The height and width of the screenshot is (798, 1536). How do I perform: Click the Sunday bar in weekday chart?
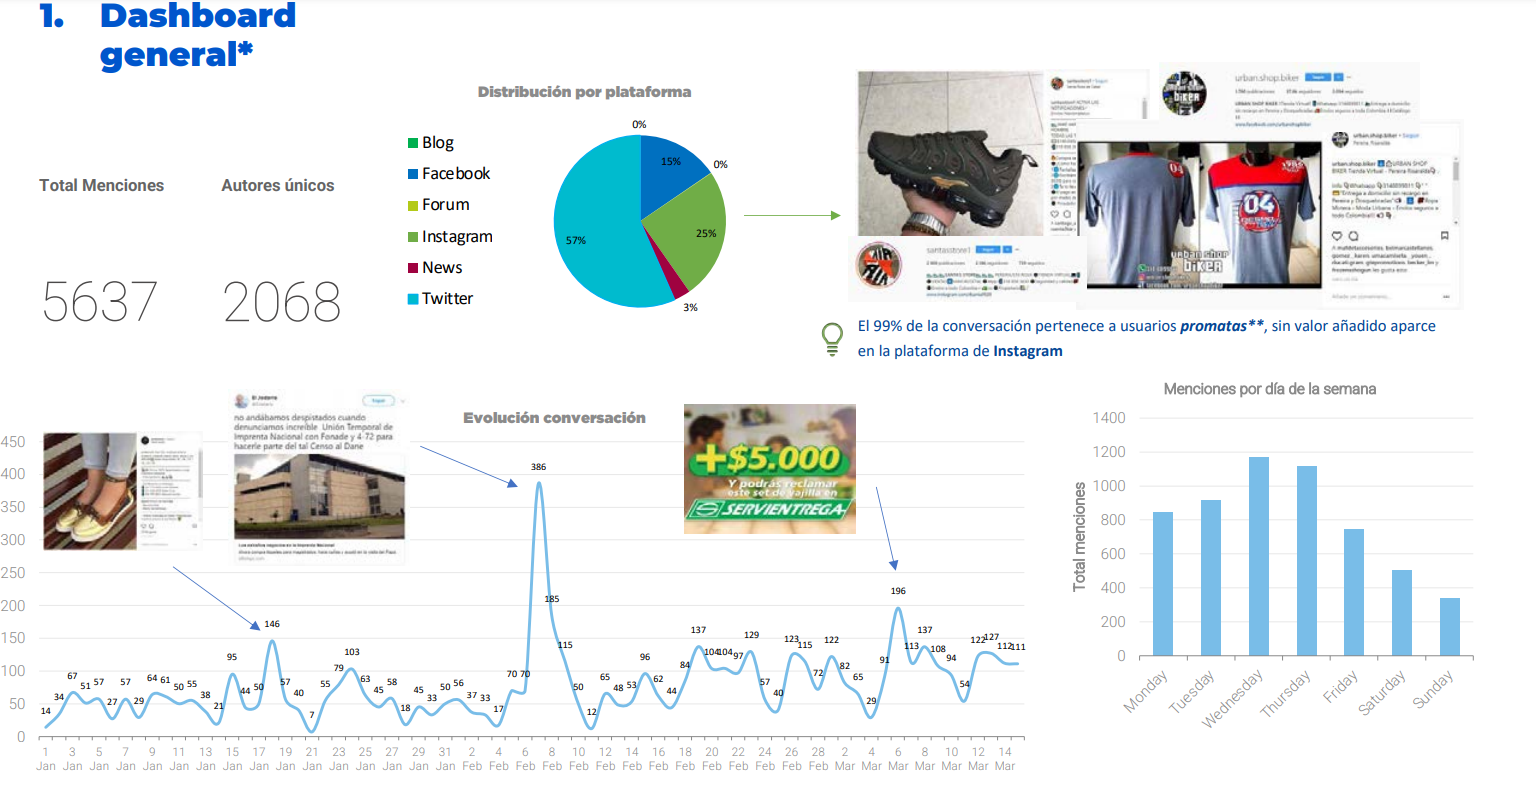[x=1450, y=627]
